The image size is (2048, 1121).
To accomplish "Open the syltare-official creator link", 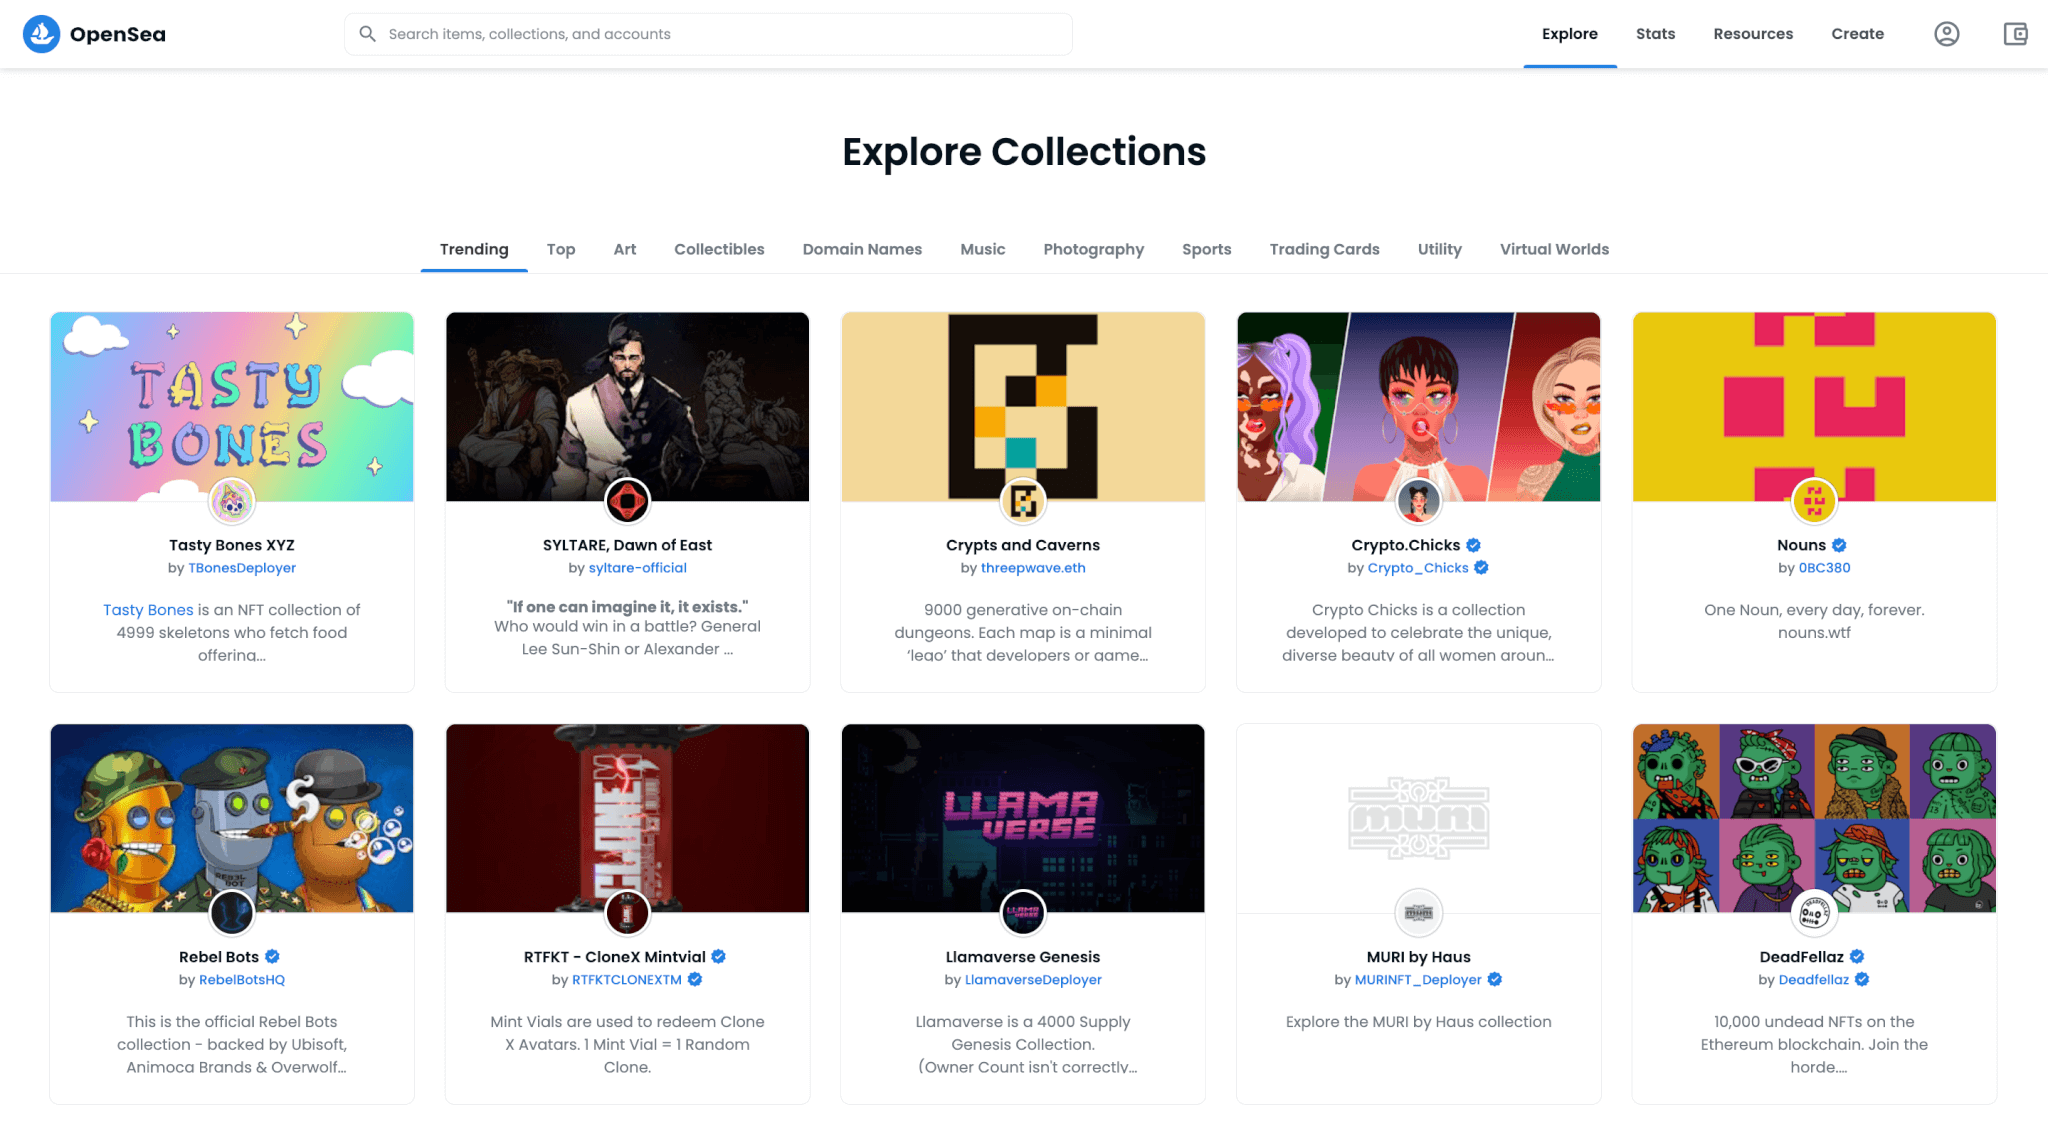I will click(x=637, y=568).
